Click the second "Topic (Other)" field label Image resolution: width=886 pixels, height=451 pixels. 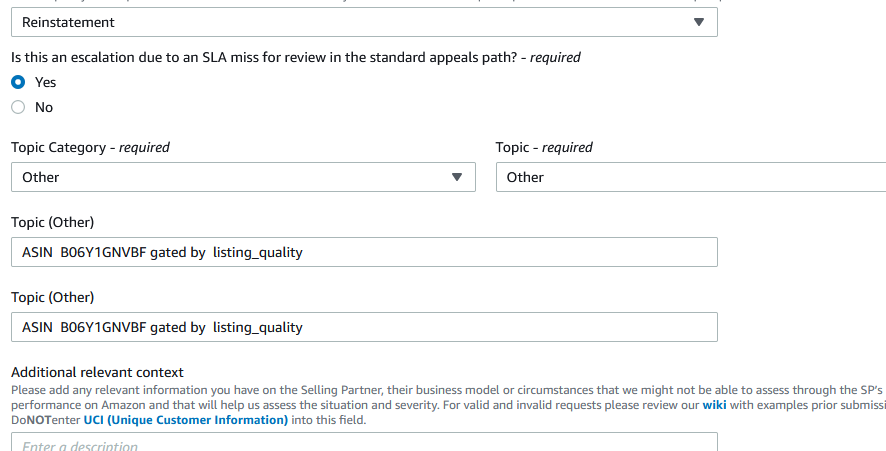pyautogui.click(x=53, y=297)
